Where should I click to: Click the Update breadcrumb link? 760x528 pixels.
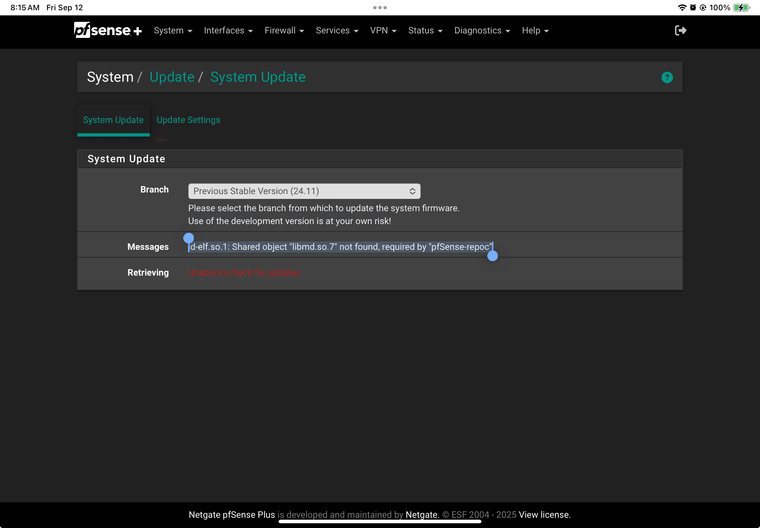click(172, 77)
